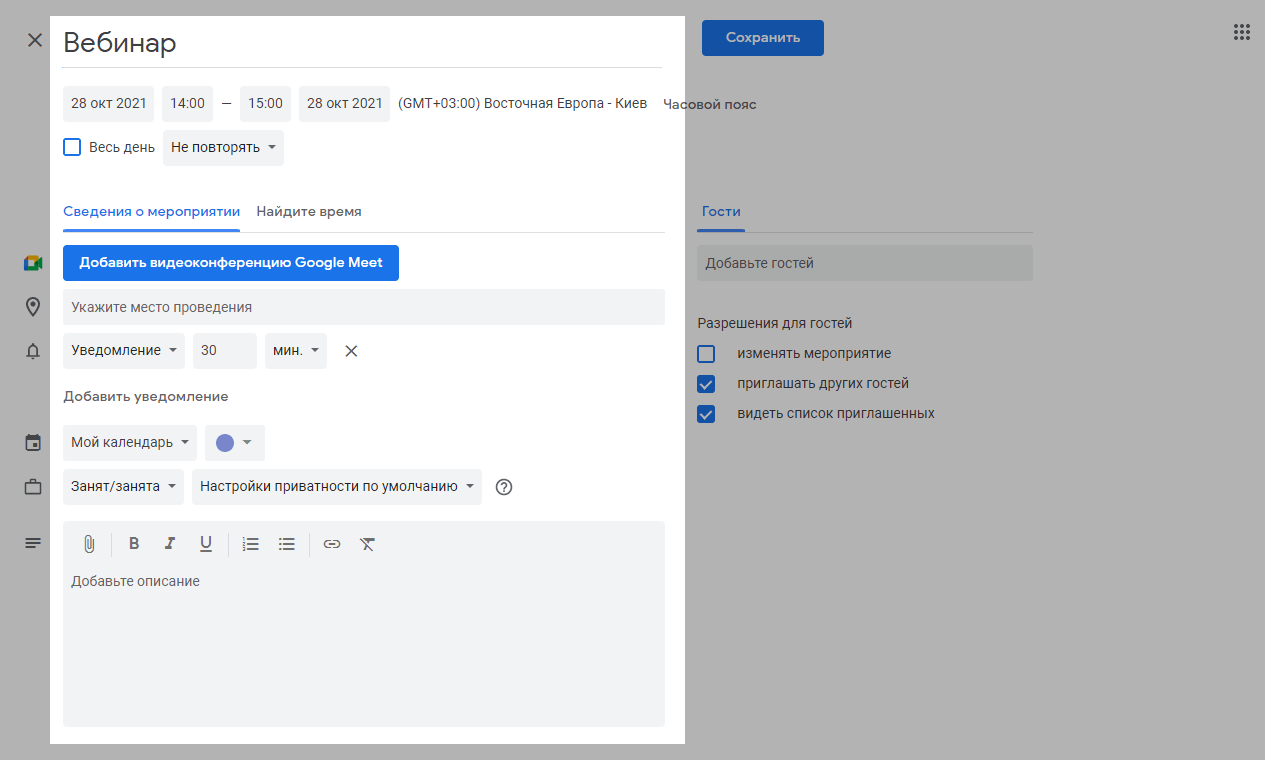Switch to the 'Найдите время' tab
The width and height of the screenshot is (1265, 760).
tap(309, 212)
